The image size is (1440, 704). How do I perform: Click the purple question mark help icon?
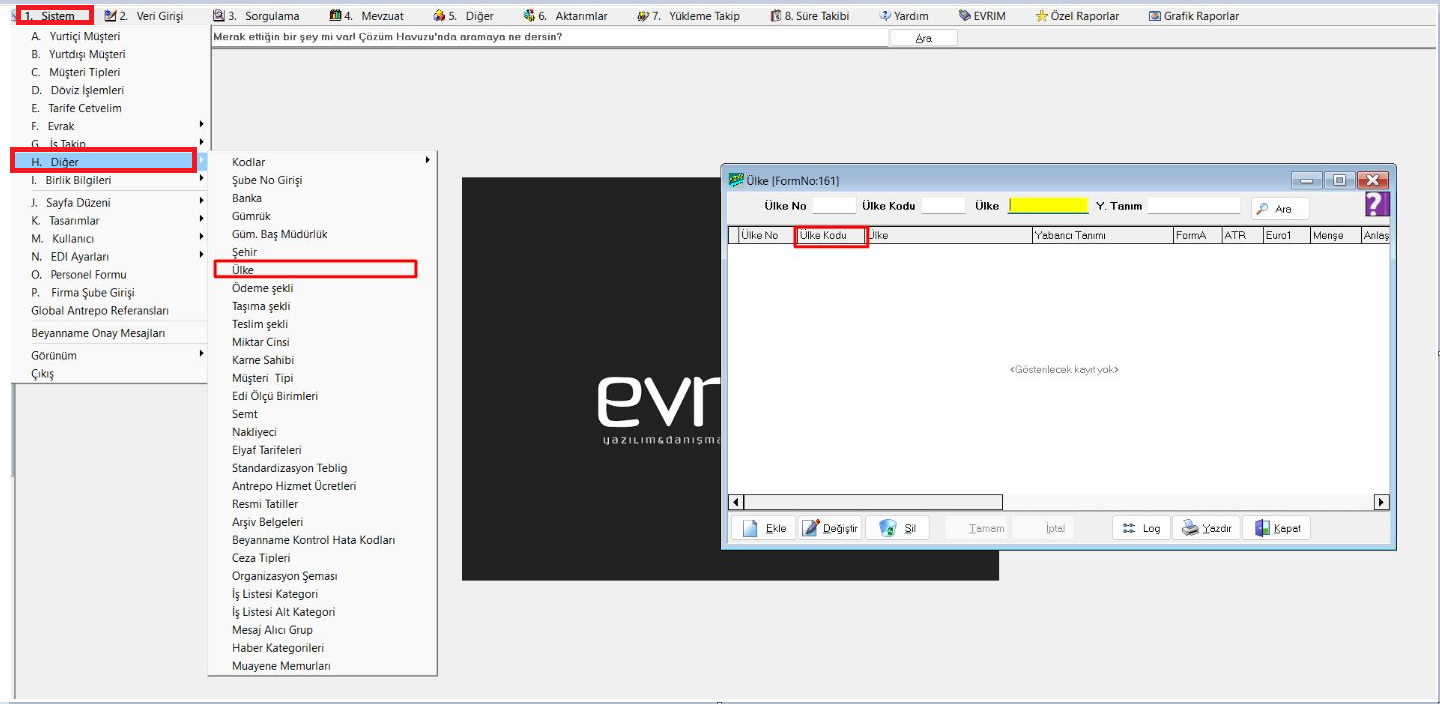1377,205
